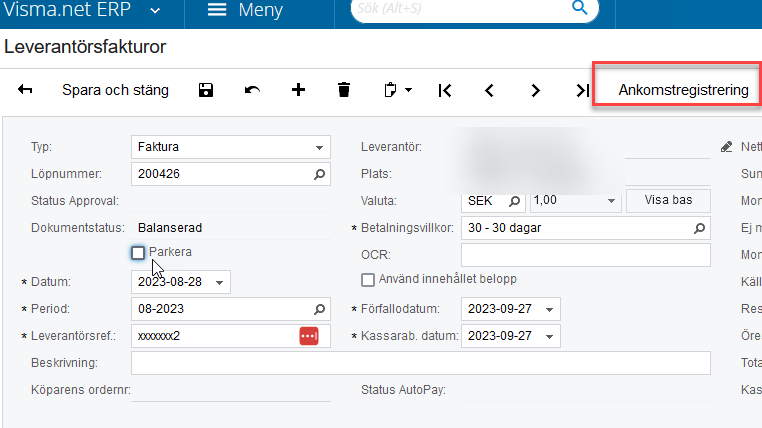This screenshot has width=762, height=428.
Task: Click the Löpnummer field value 200426
Action: point(158,174)
